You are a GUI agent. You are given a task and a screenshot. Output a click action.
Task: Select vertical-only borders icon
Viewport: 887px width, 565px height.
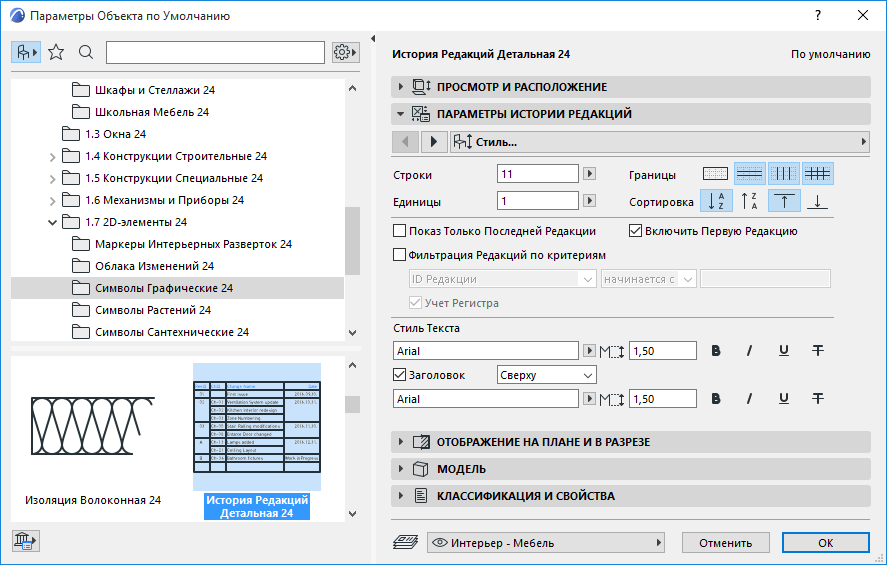[783, 174]
